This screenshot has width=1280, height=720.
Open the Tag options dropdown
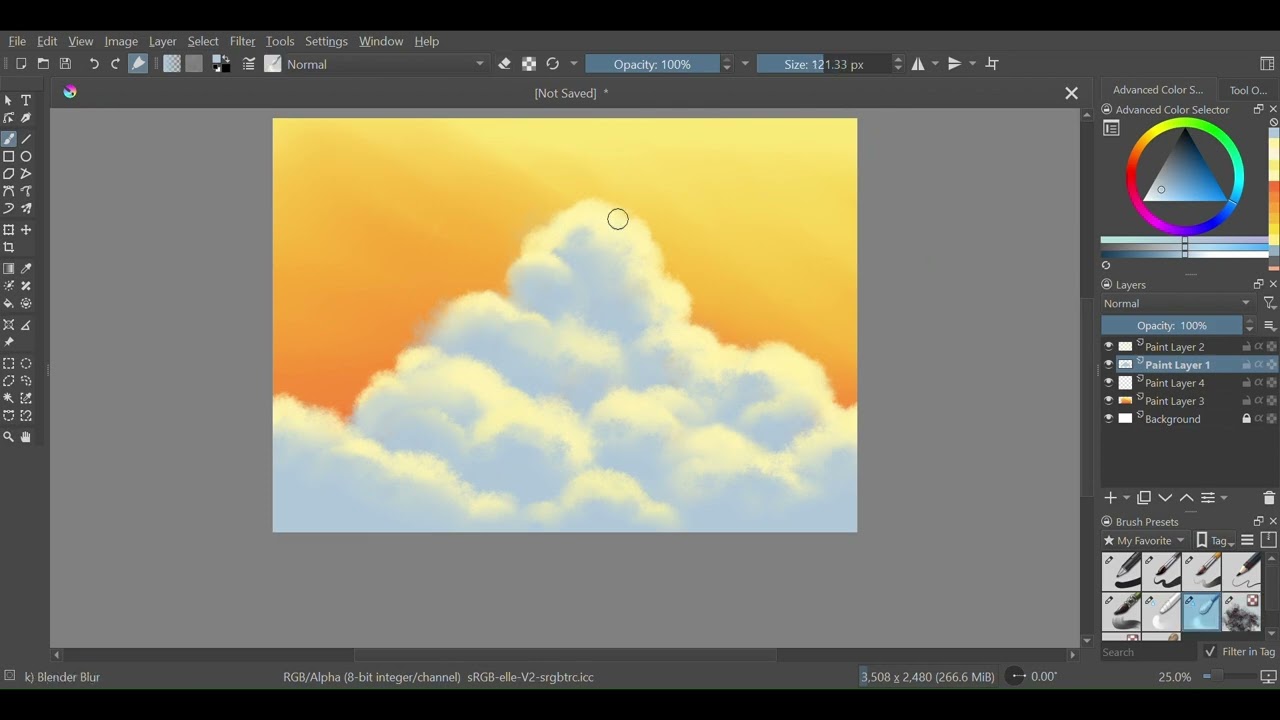coord(1216,541)
